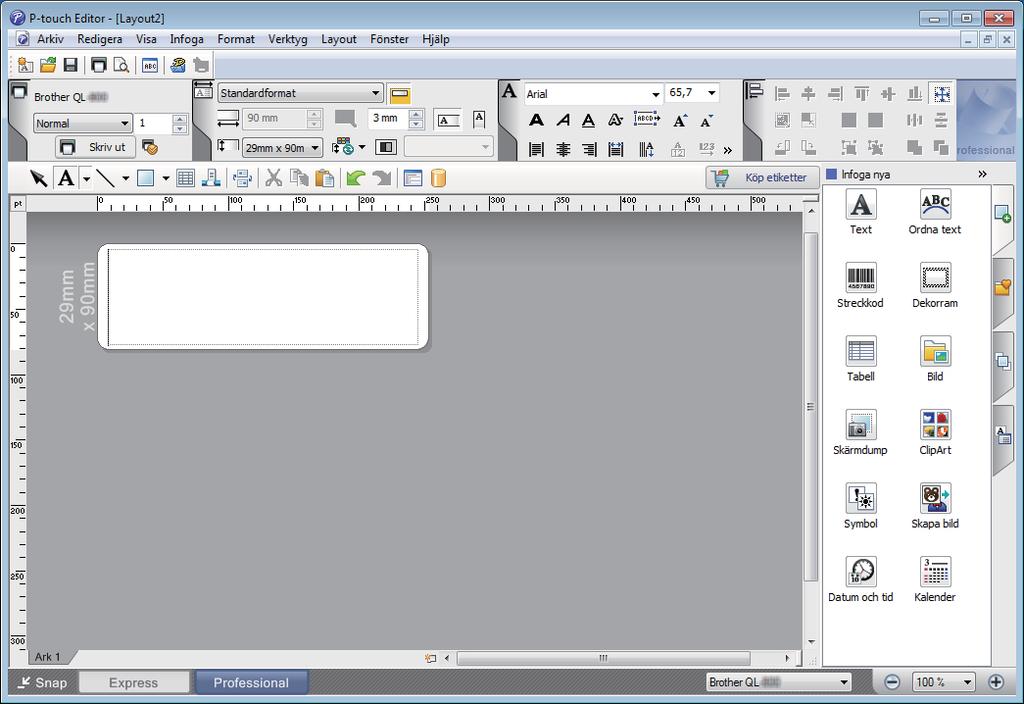Select the text tool in drawing toolbar
This screenshot has width=1024, height=704.
tap(66, 178)
